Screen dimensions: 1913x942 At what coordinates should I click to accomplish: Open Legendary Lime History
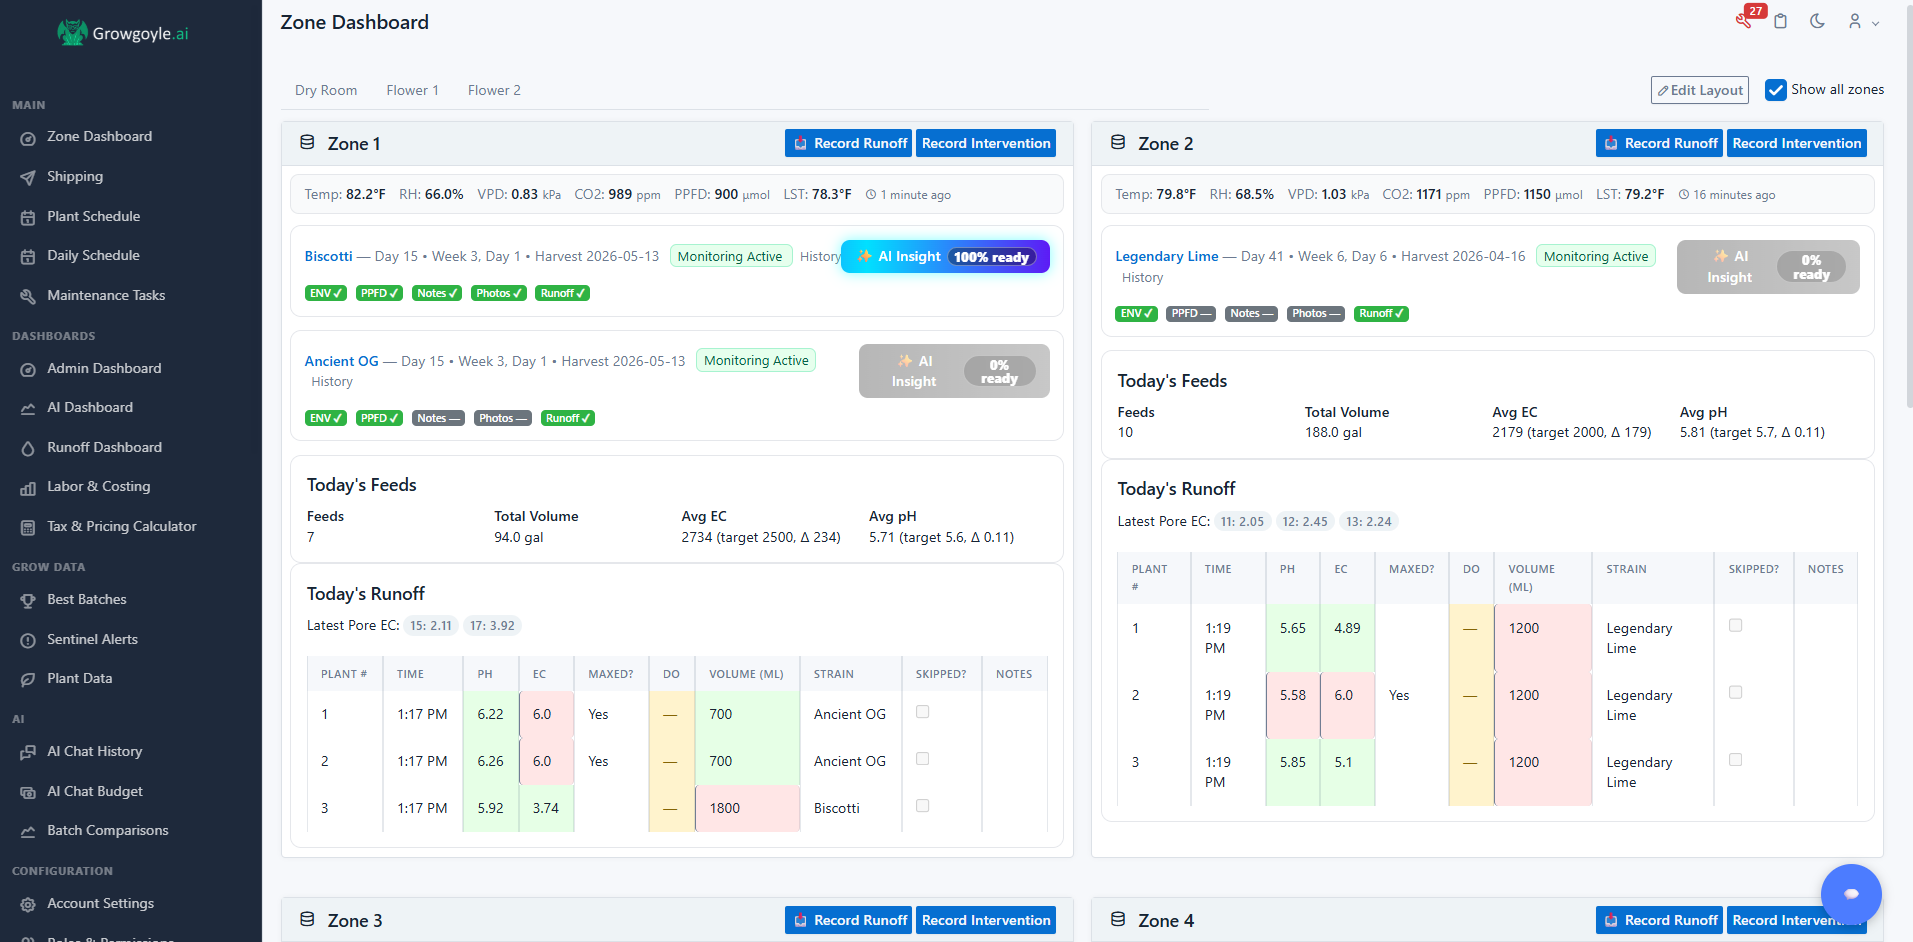coord(1142,277)
